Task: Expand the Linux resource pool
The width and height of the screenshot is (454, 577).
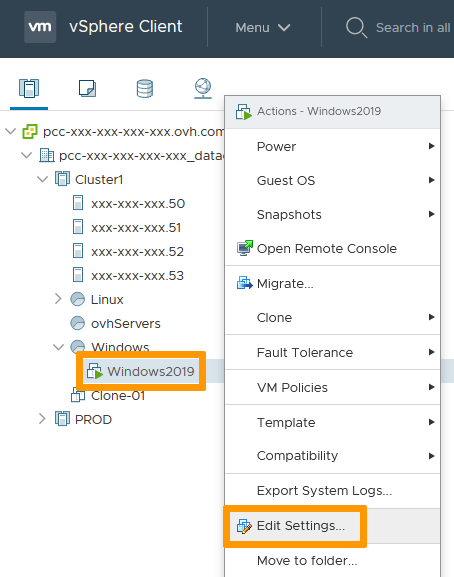Action: pos(58,299)
